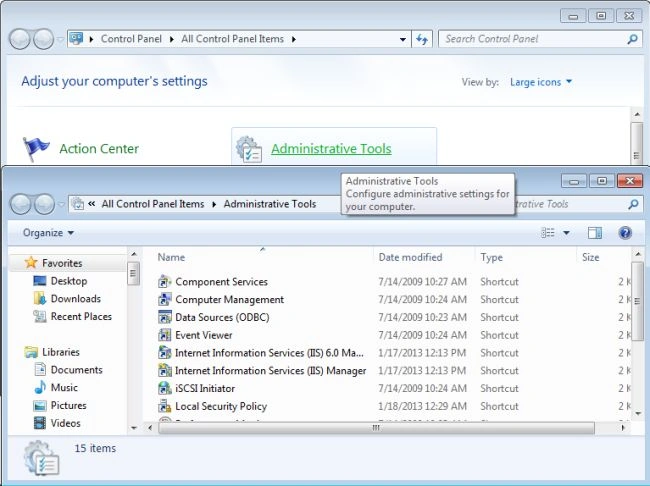650x486 pixels.
Task: Click the Recent Places icon
Action: (x=40, y=316)
